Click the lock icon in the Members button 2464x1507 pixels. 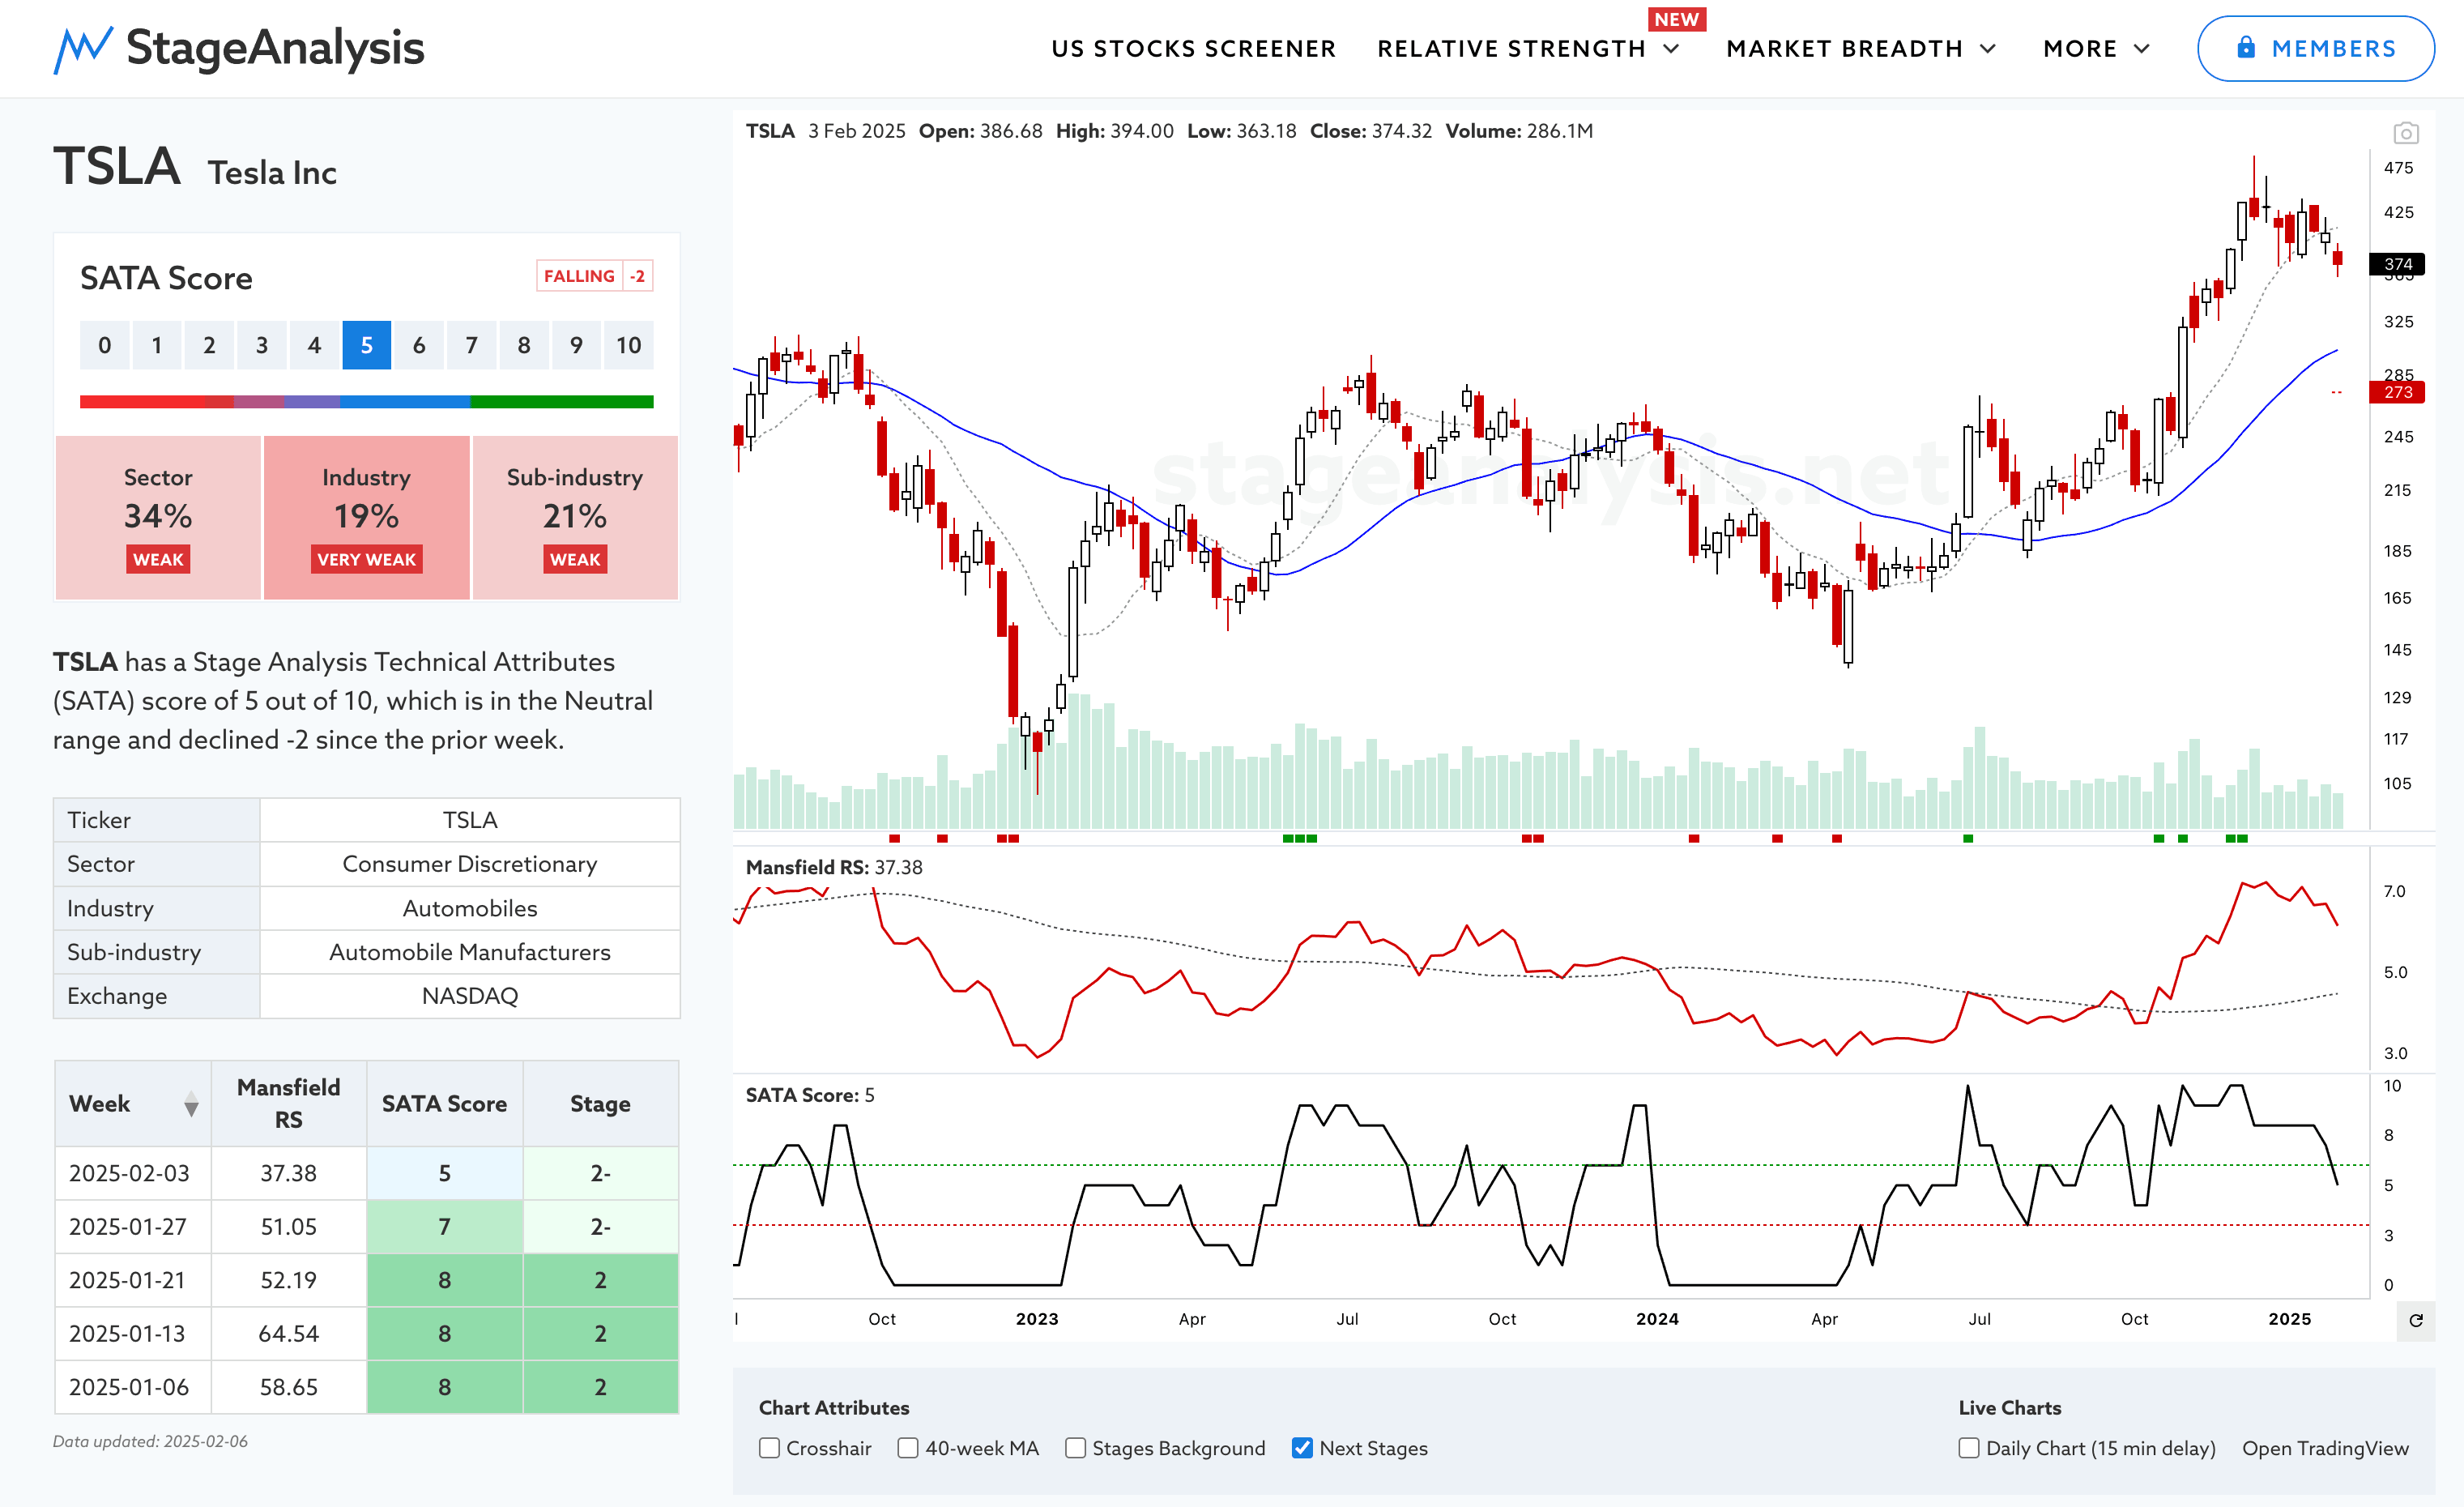point(2246,48)
